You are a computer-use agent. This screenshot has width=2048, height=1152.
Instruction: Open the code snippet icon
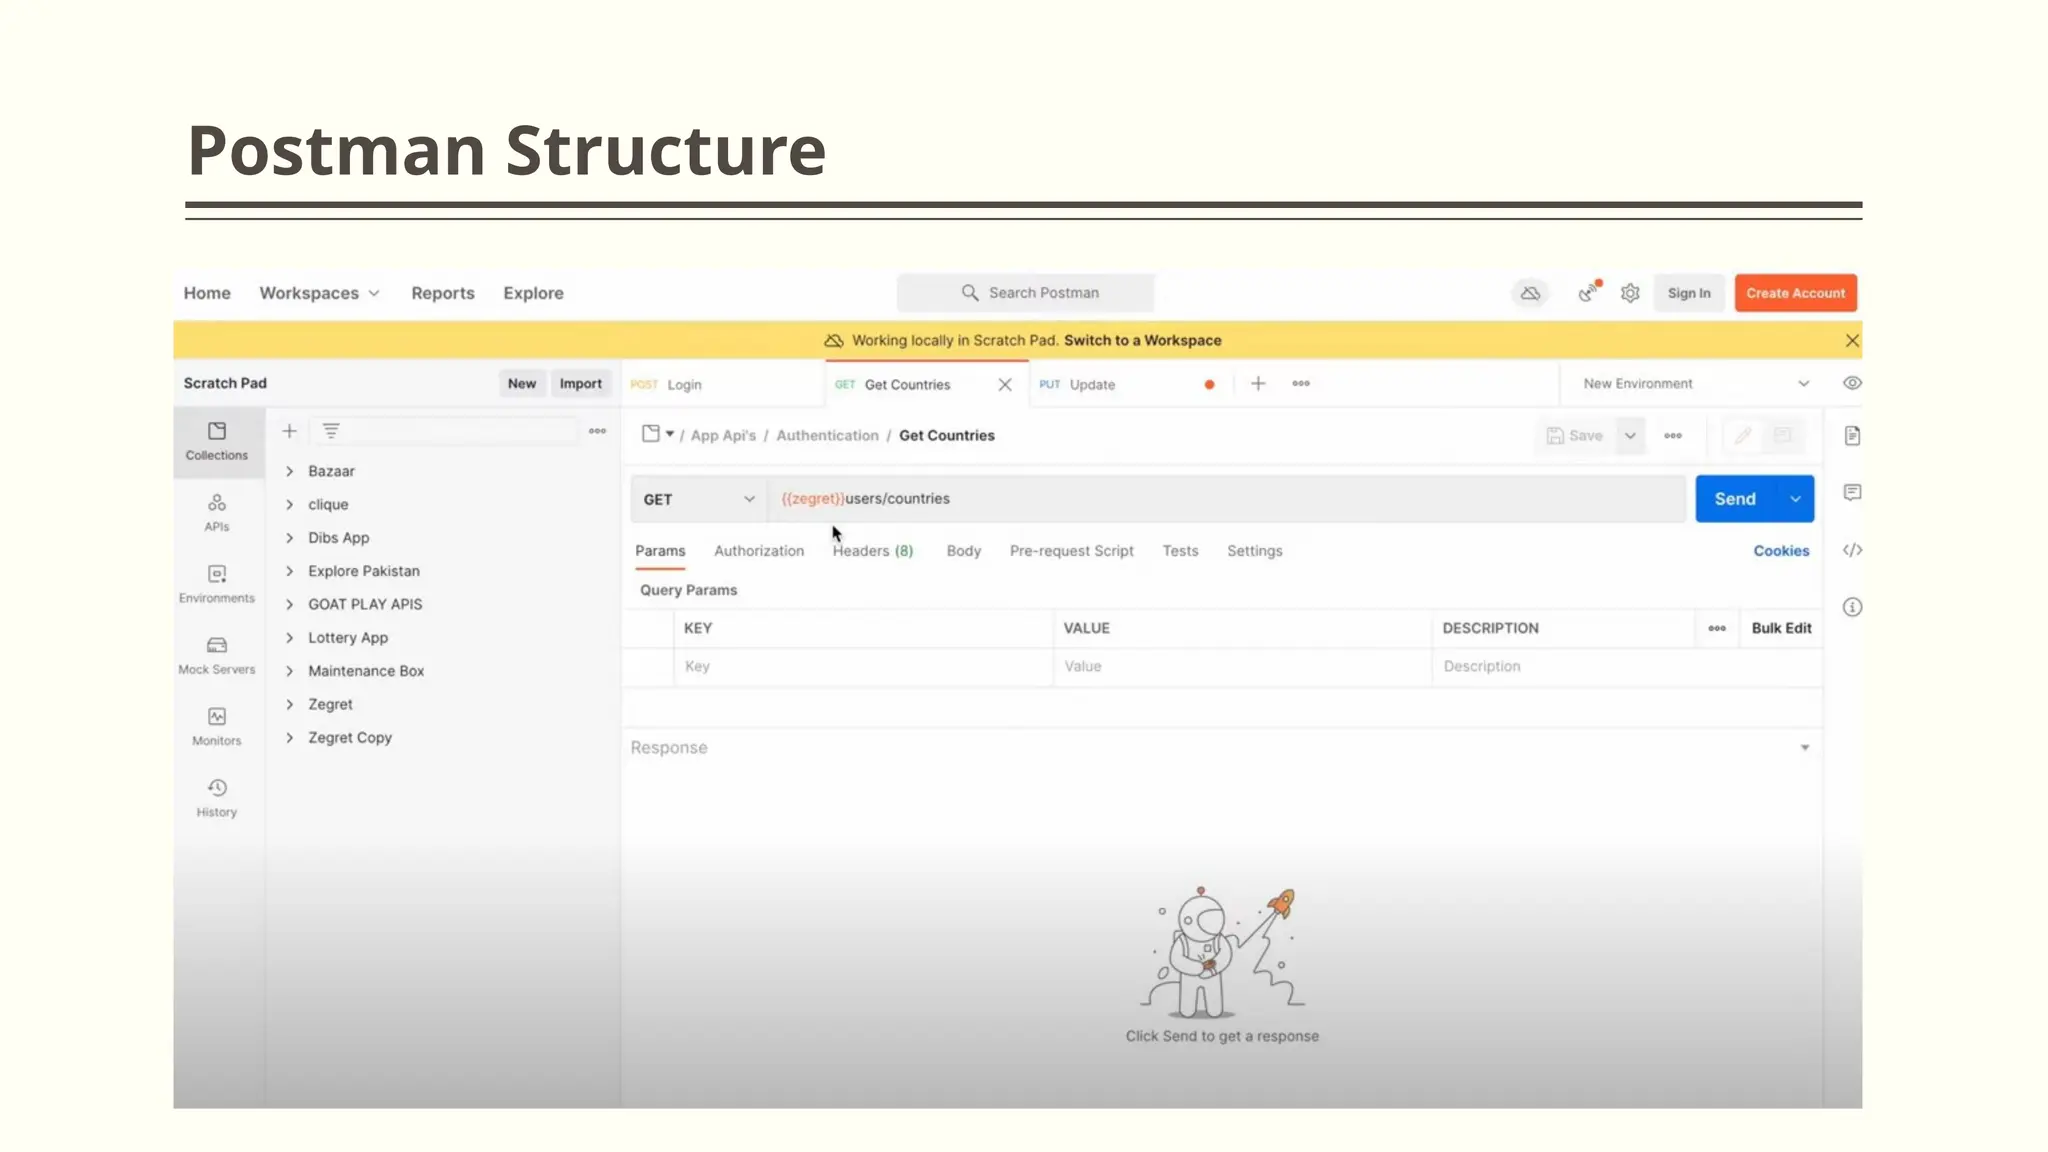tap(1852, 550)
